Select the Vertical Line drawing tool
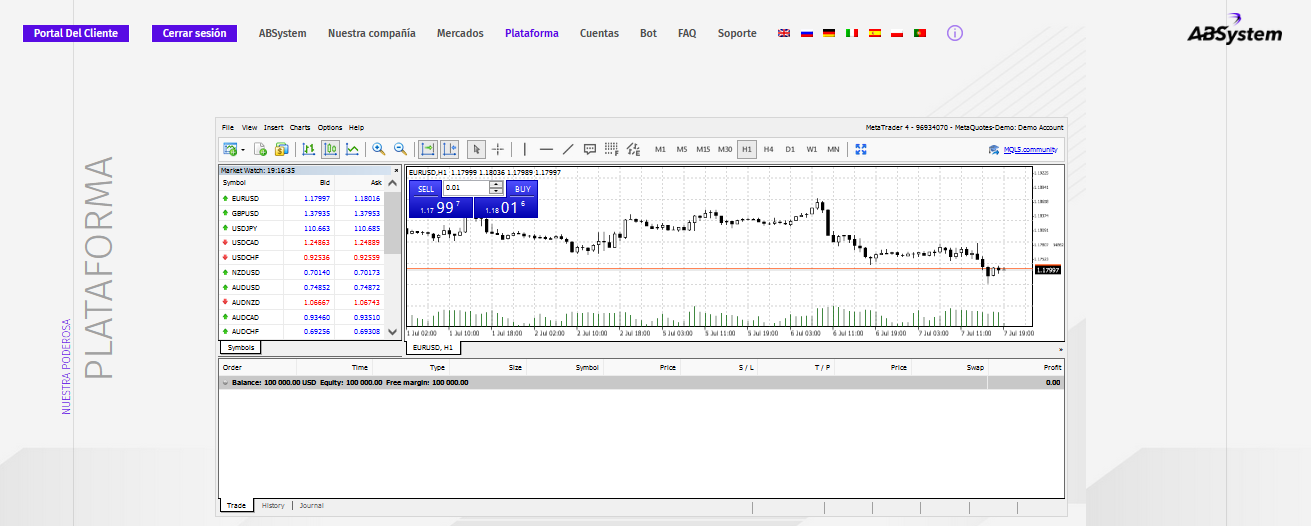 coord(524,149)
